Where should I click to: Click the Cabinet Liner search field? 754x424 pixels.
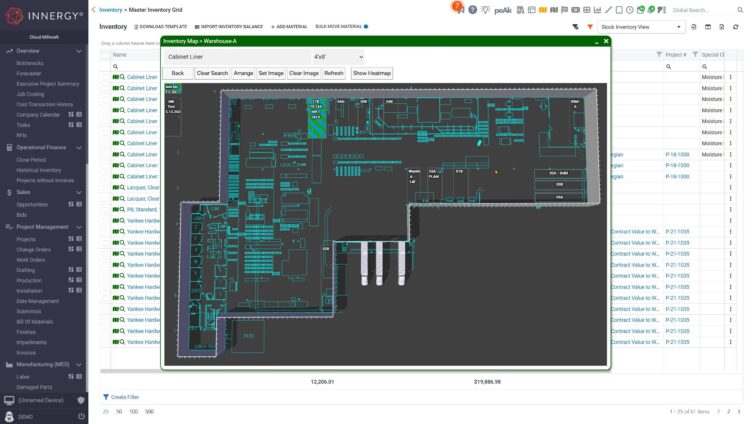(x=235, y=58)
